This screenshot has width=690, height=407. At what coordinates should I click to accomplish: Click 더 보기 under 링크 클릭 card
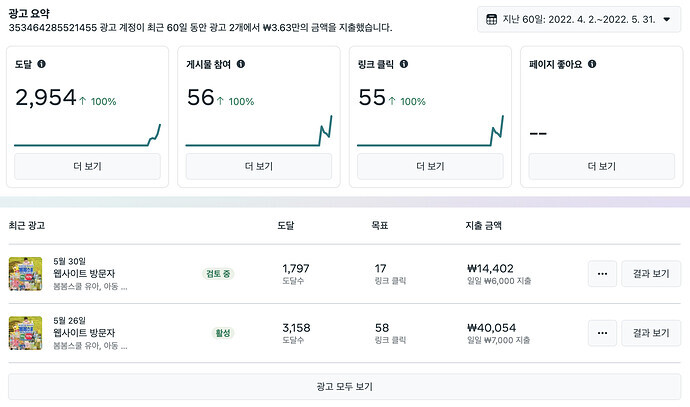point(430,166)
